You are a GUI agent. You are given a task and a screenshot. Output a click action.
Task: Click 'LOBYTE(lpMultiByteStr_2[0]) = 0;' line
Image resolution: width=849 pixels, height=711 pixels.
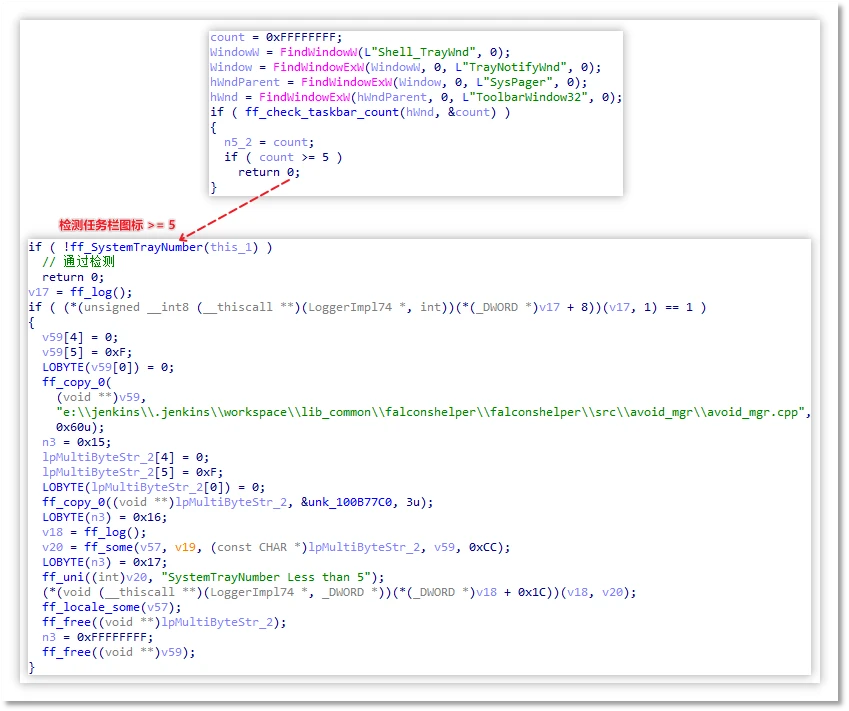154,487
